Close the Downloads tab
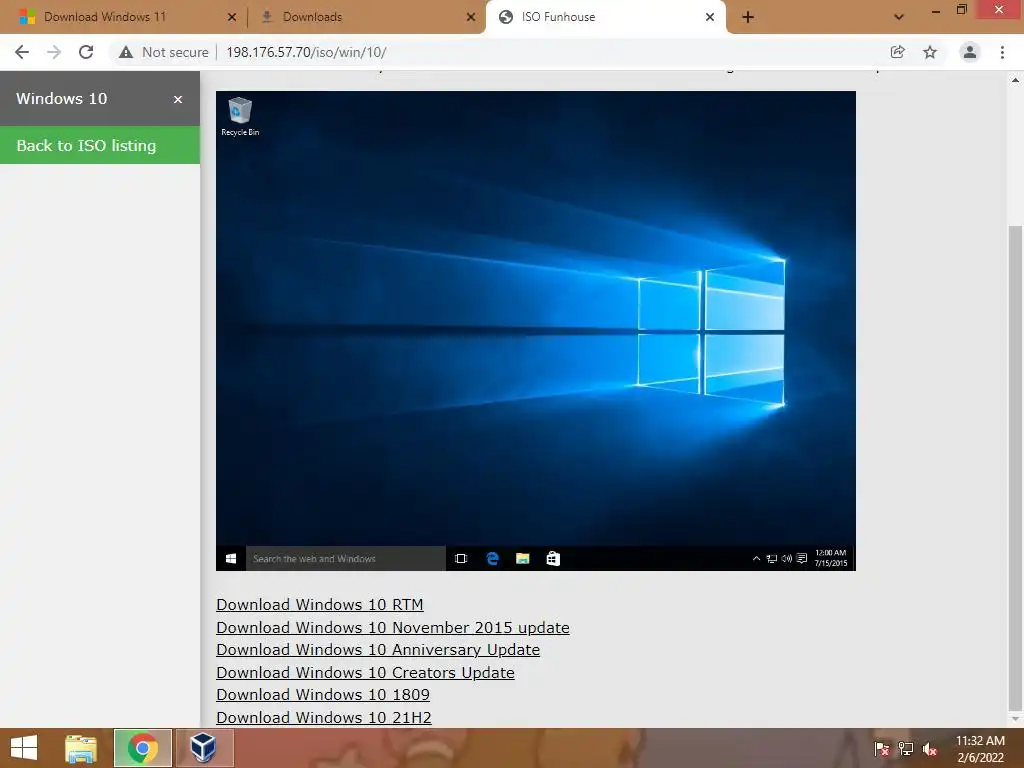This screenshot has width=1024, height=768. click(471, 17)
